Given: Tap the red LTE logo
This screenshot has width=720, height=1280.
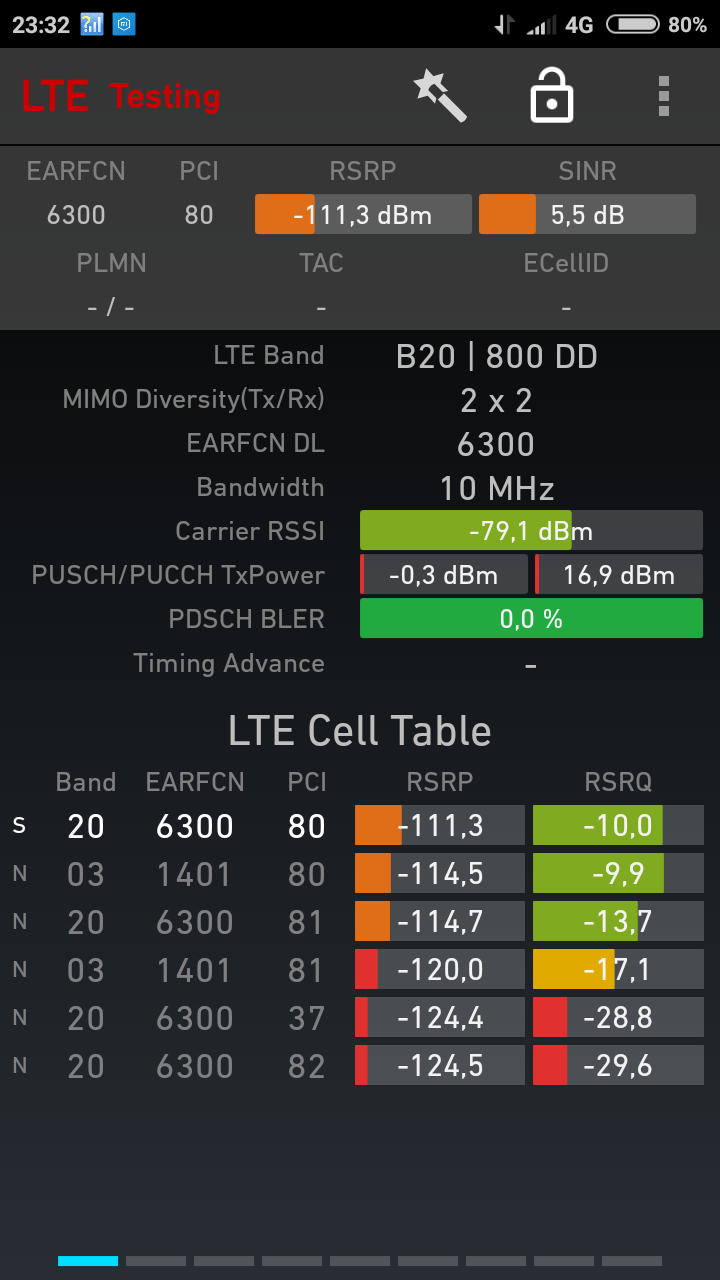Looking at the screenshot, I should (x=55, y=97).
